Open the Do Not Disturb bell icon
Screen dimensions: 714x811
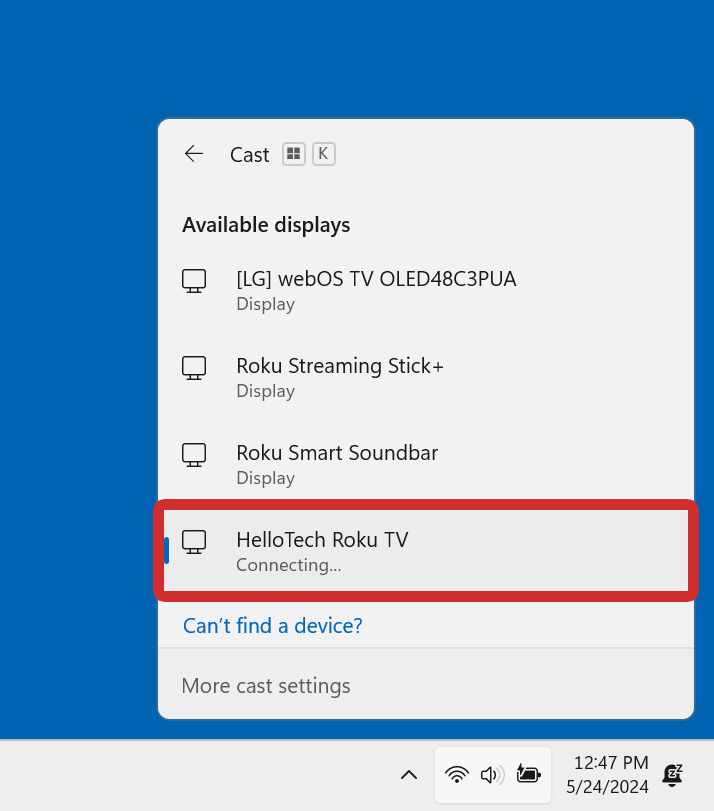[672, 774]
